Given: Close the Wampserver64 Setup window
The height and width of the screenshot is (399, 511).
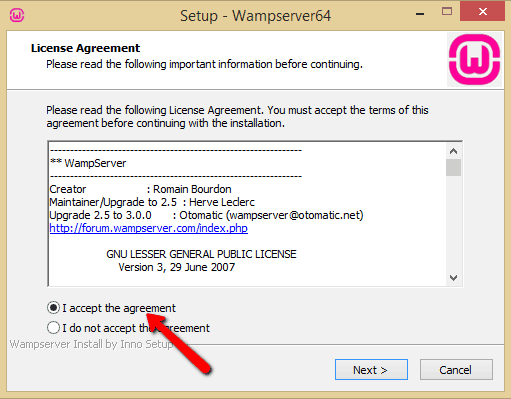Looking at the screenshot, I should tap(482, 12).
